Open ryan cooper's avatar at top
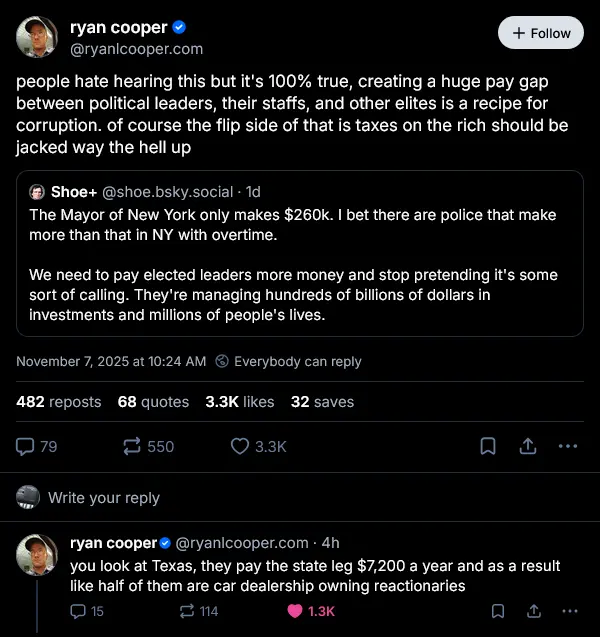 click(x=37, y=37)
